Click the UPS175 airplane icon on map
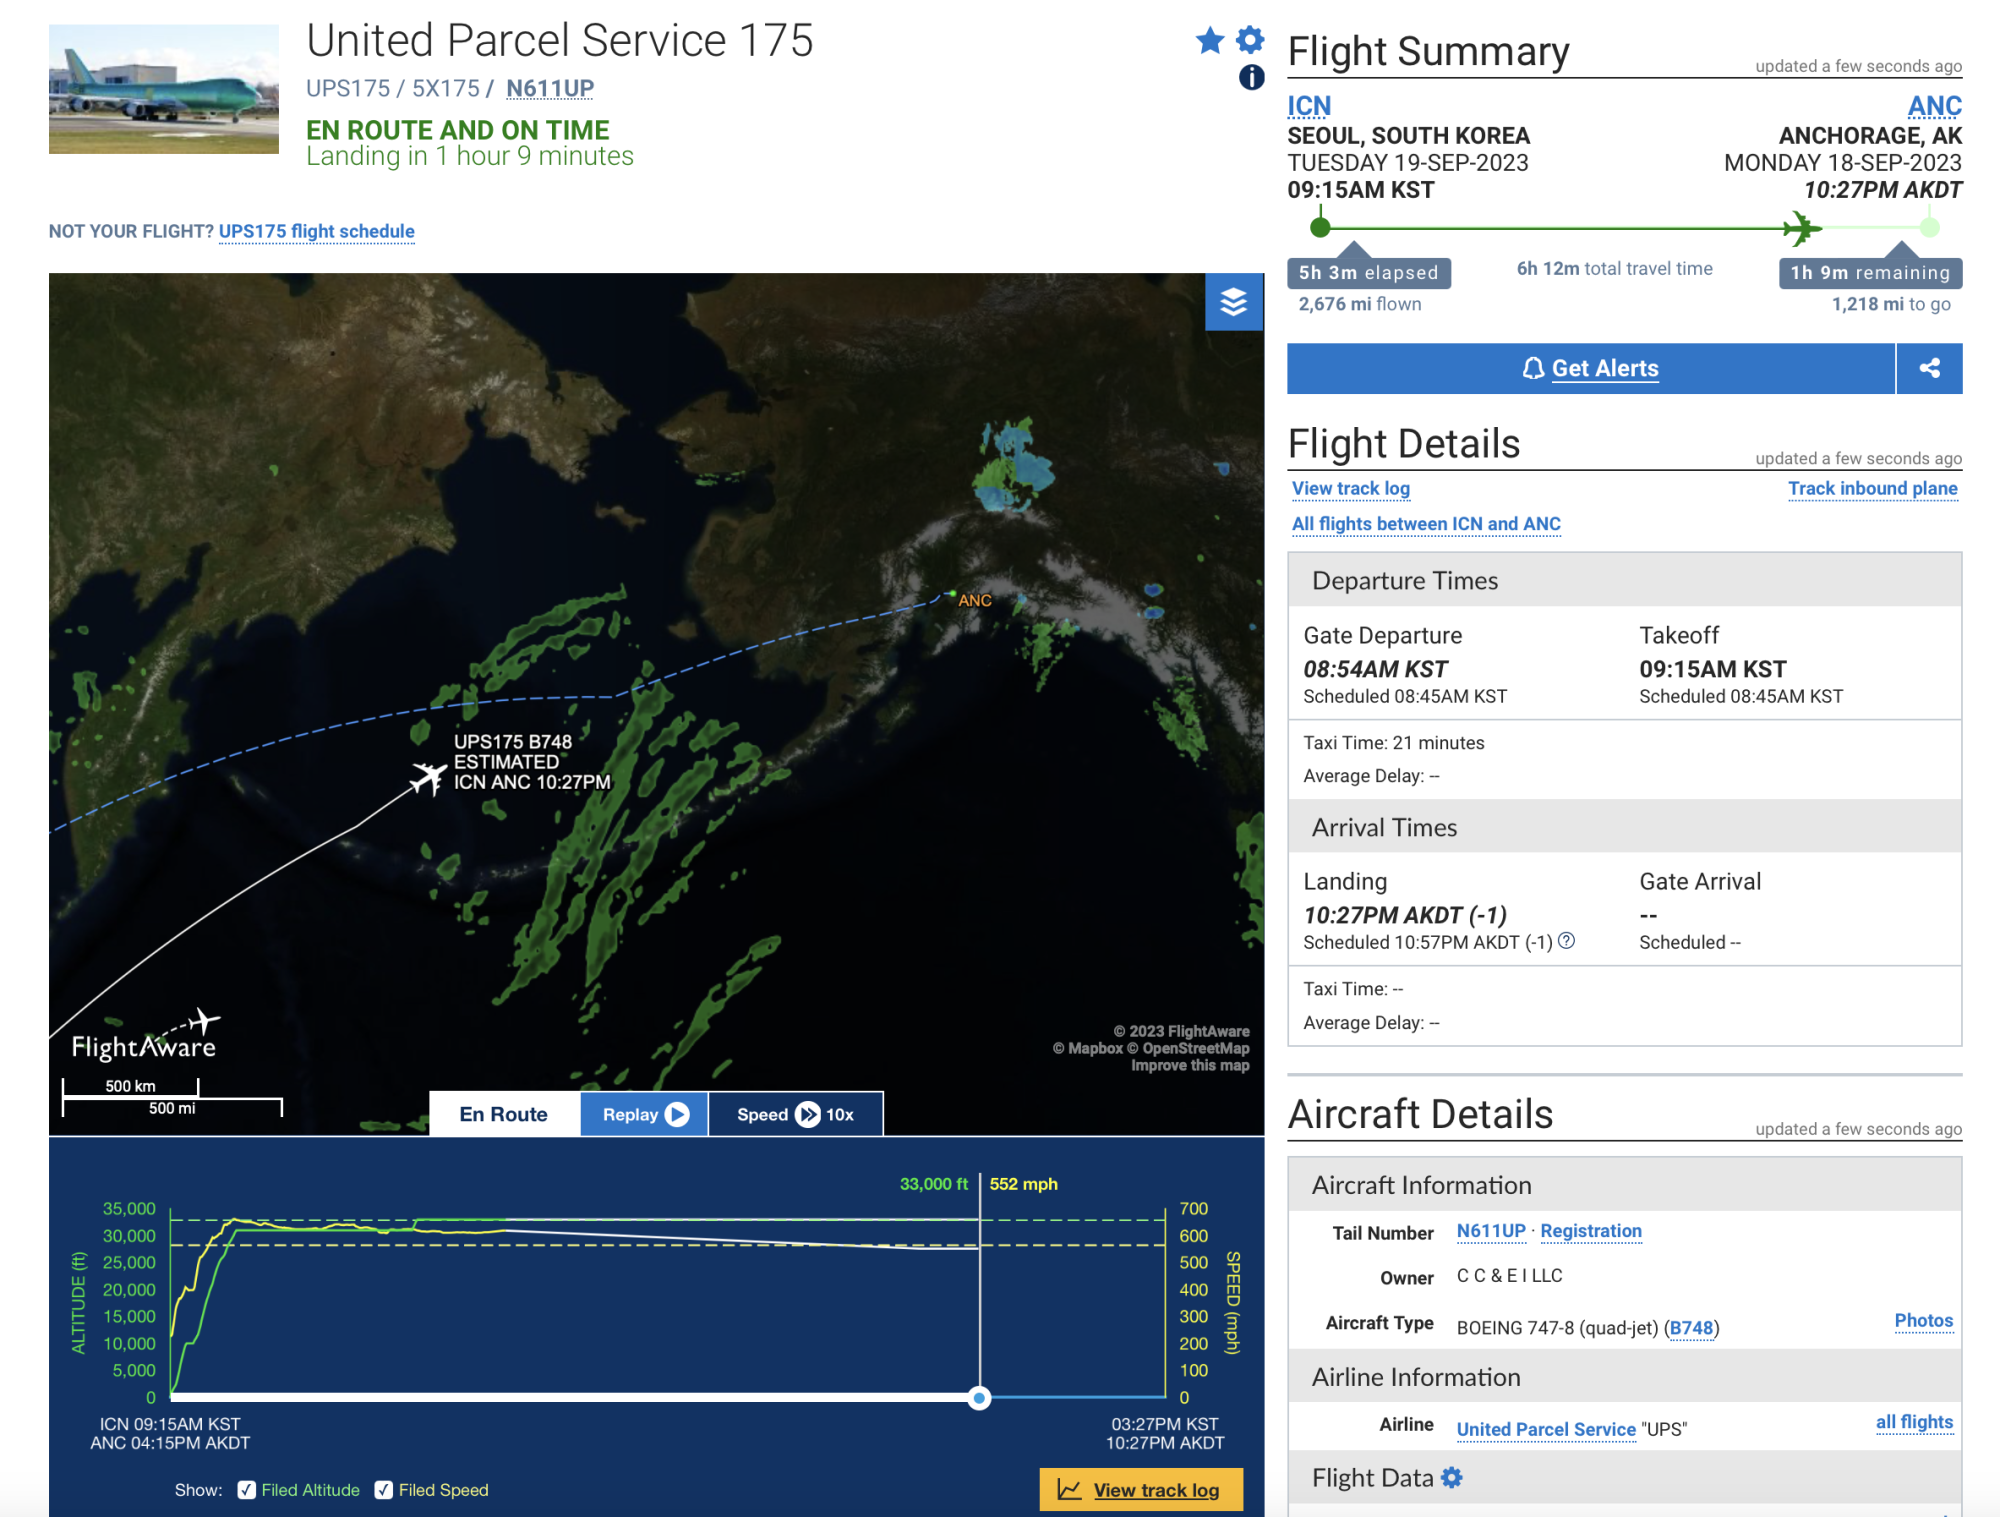 pos(429,777)
